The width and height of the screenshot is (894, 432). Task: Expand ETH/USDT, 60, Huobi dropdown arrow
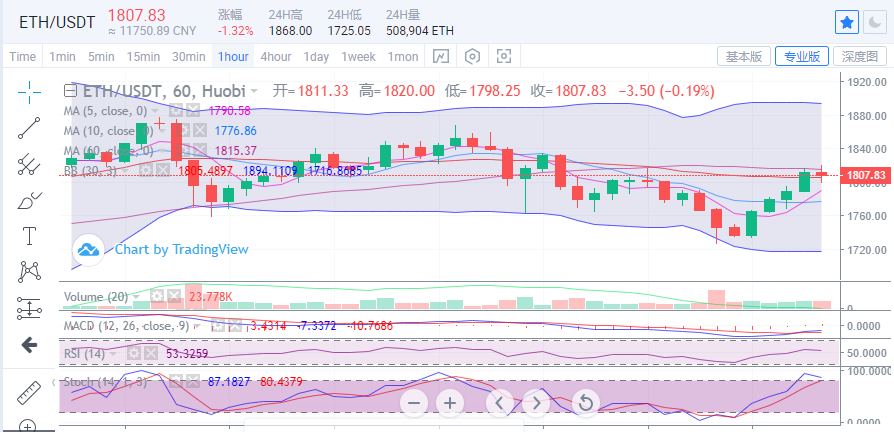[x=254, y=91]
